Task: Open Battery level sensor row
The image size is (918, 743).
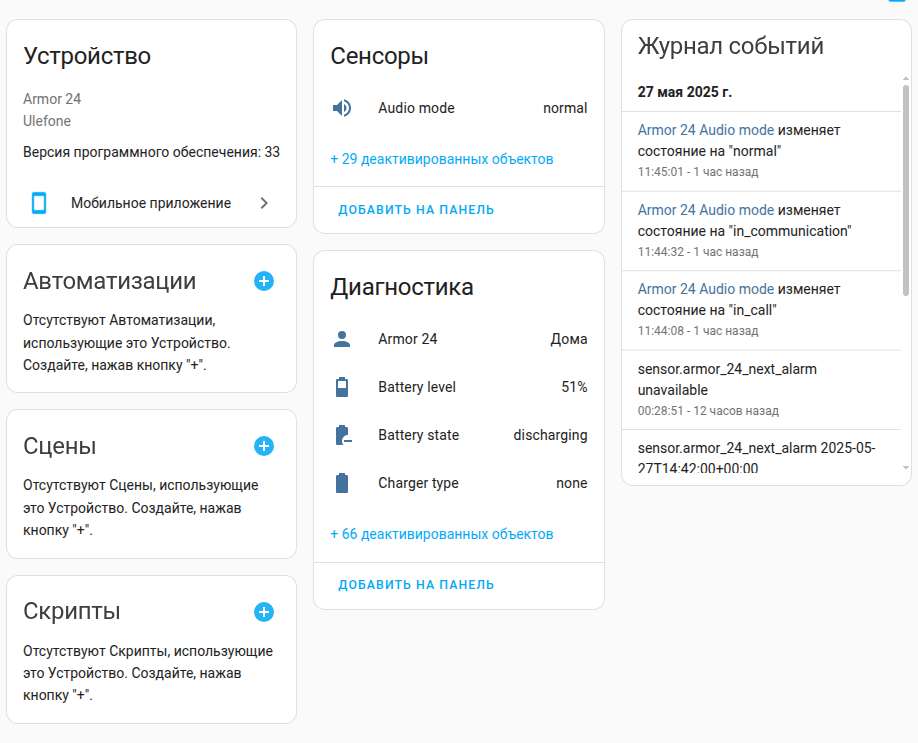Action: (x=459, y=387)
